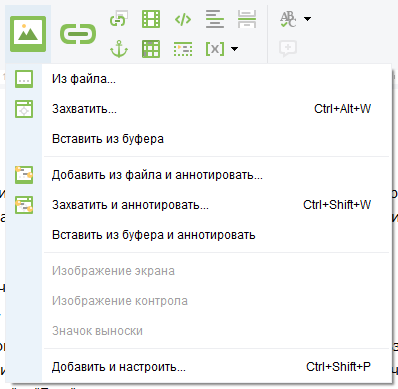Click the icon beside 'Из файла...'
This screenshot has height=389, width=398.
point(24,79)
